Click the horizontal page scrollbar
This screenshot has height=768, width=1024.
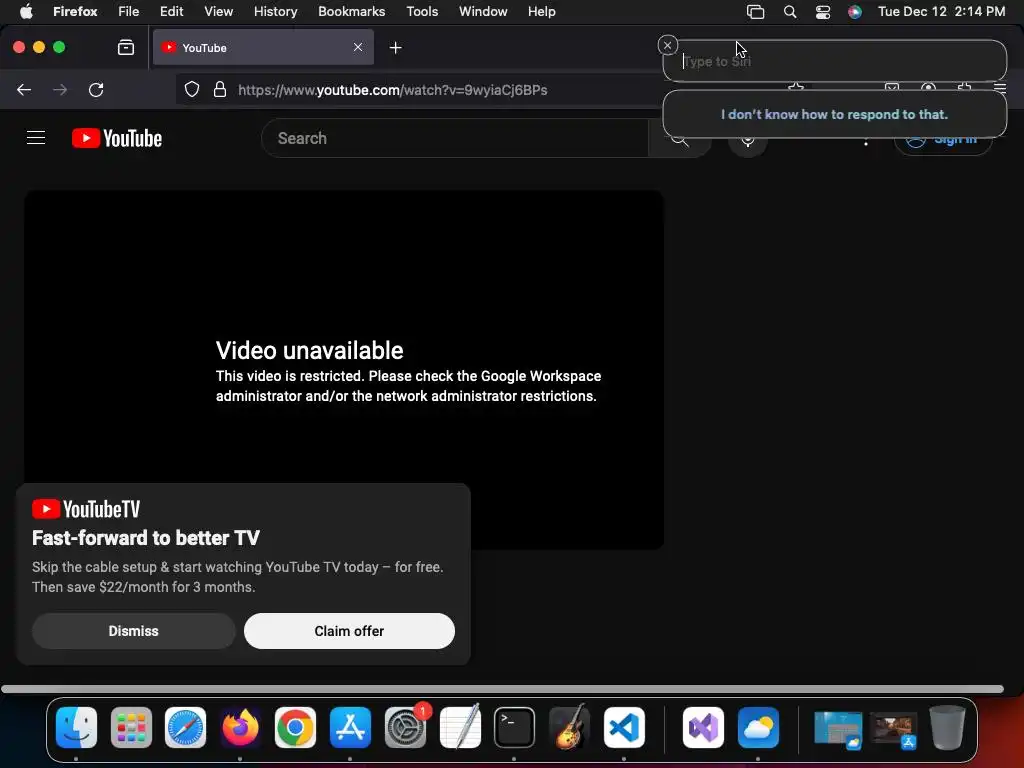[x=502, y=689]
